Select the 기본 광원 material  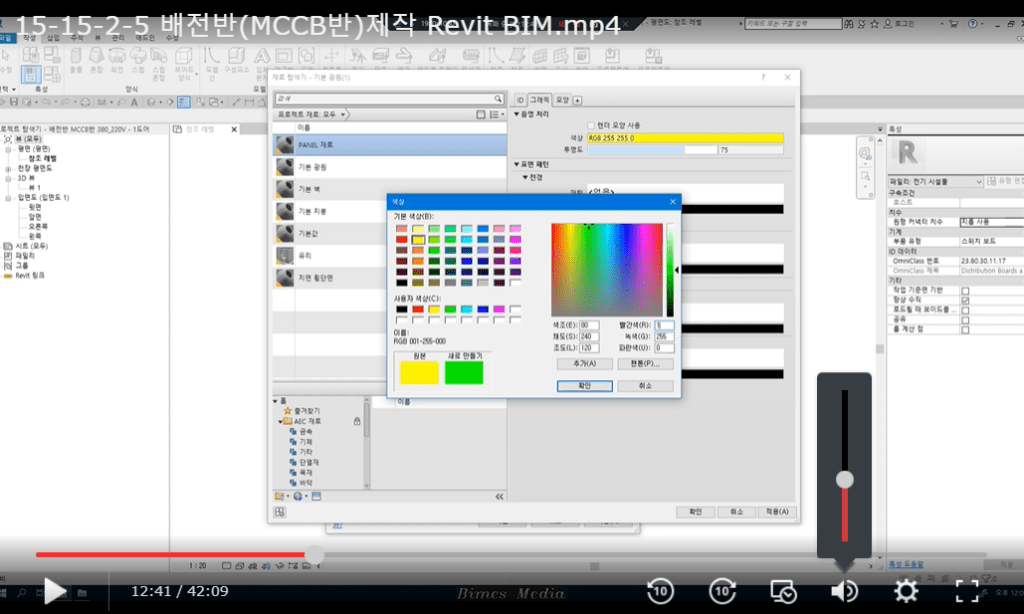390,167
